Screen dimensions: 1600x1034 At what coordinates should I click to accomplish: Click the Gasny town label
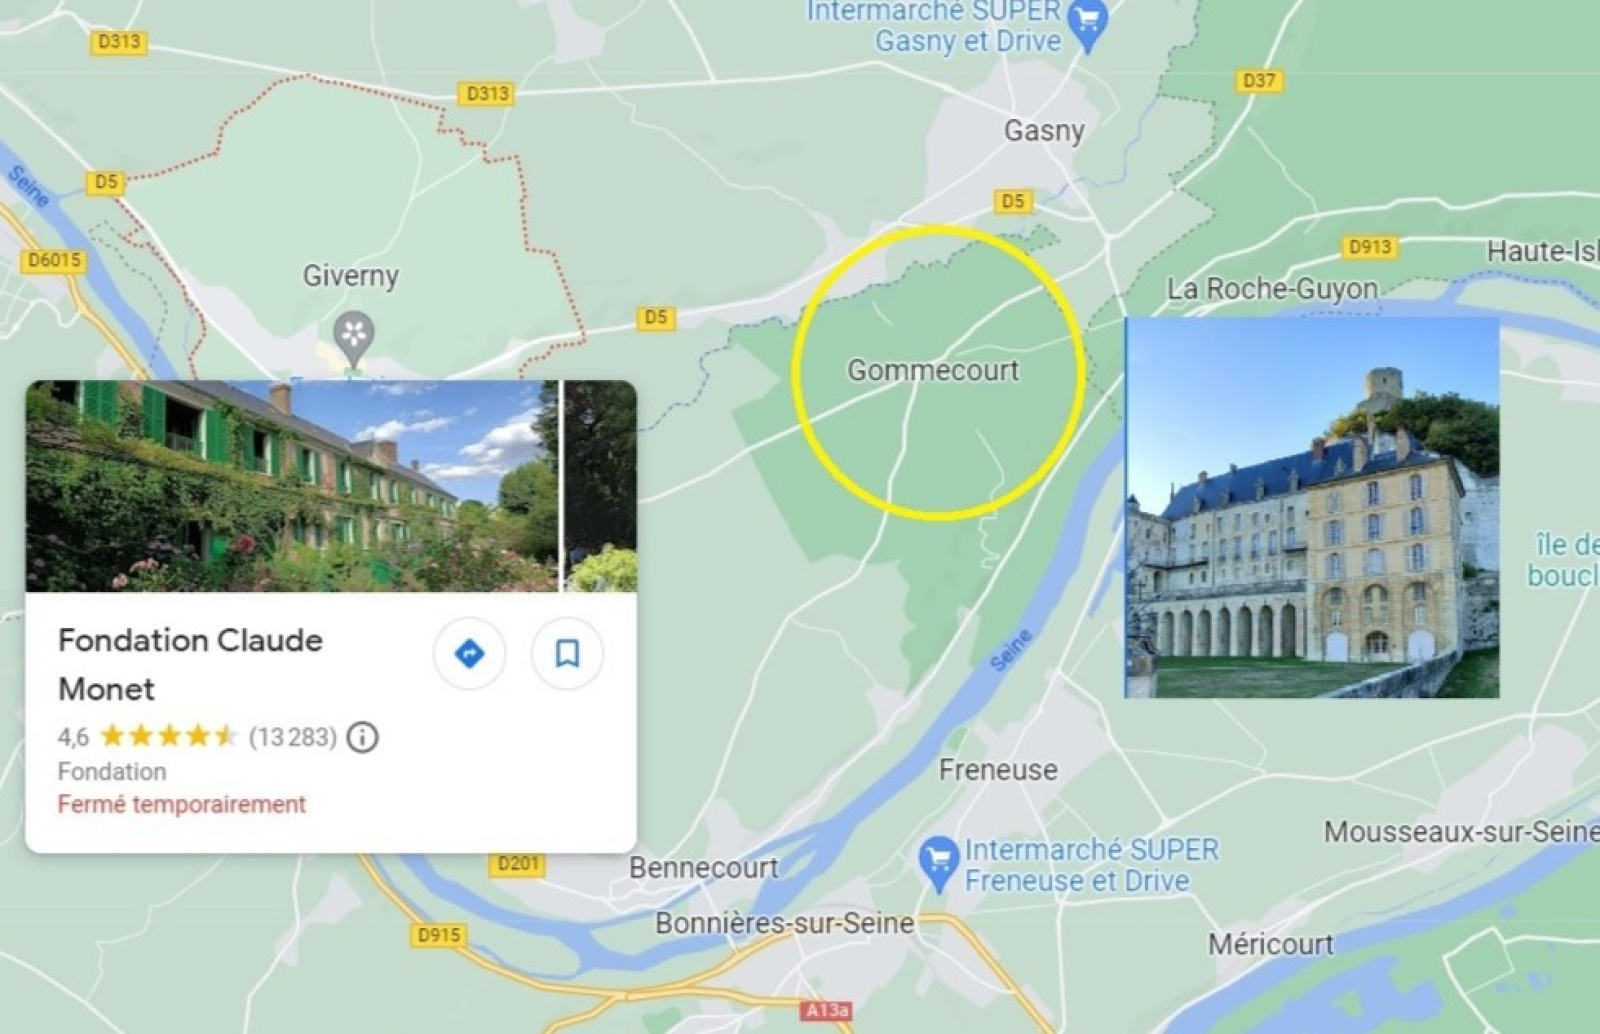1044,131
